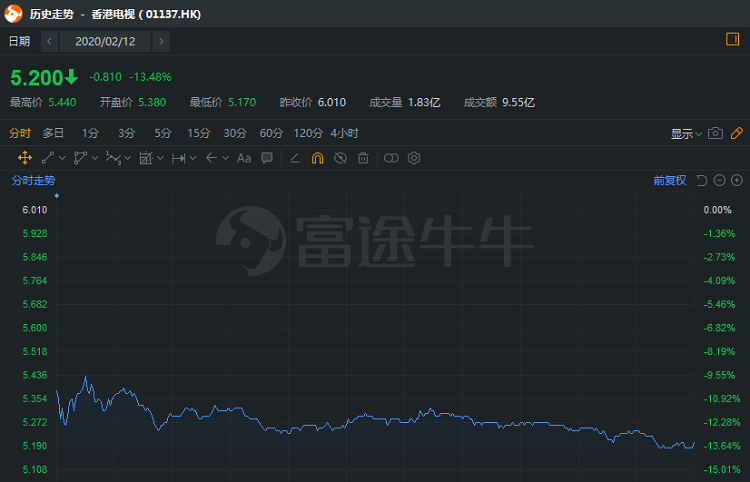Select the wave pattern drawing tool
Image resolution: width=750 pixels, height=482 pixels.
pyautogui.click(x=113, y=158)
